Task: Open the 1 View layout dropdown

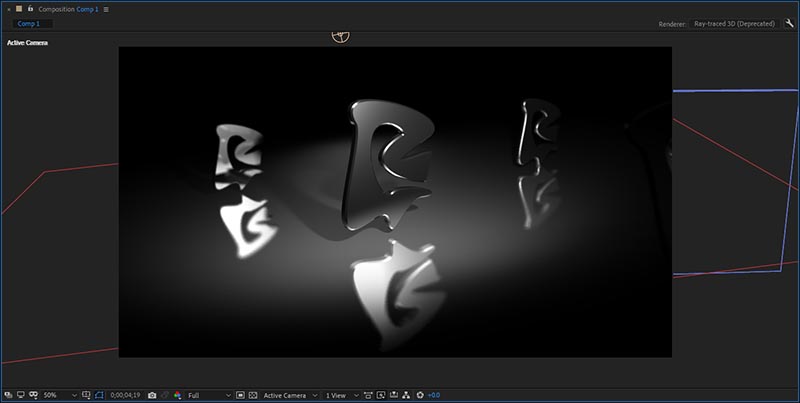Action: click(342, 395)
